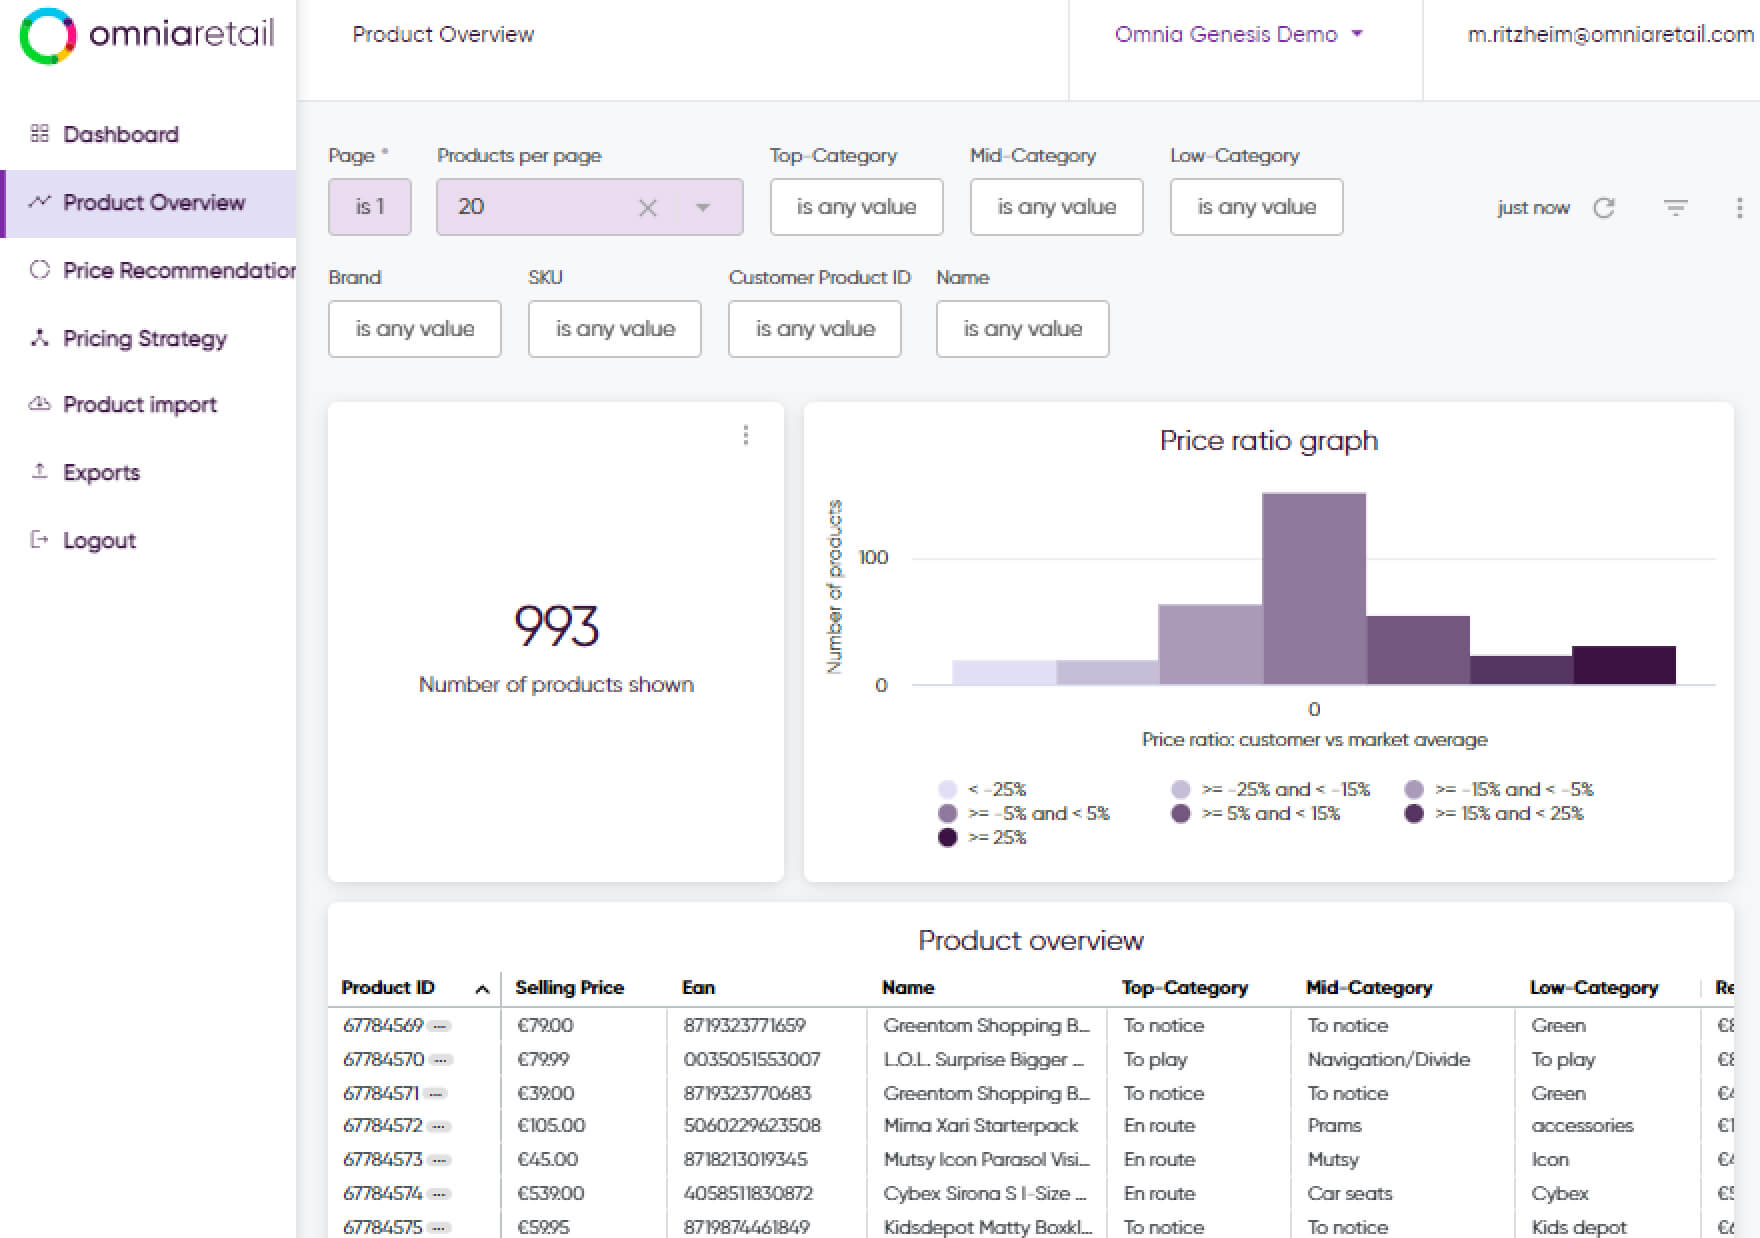Click the m.ritzheim@omniaretail.com account
Screen dimensions: 1760x1238
pyautogui.click(x=1610, y=34)
